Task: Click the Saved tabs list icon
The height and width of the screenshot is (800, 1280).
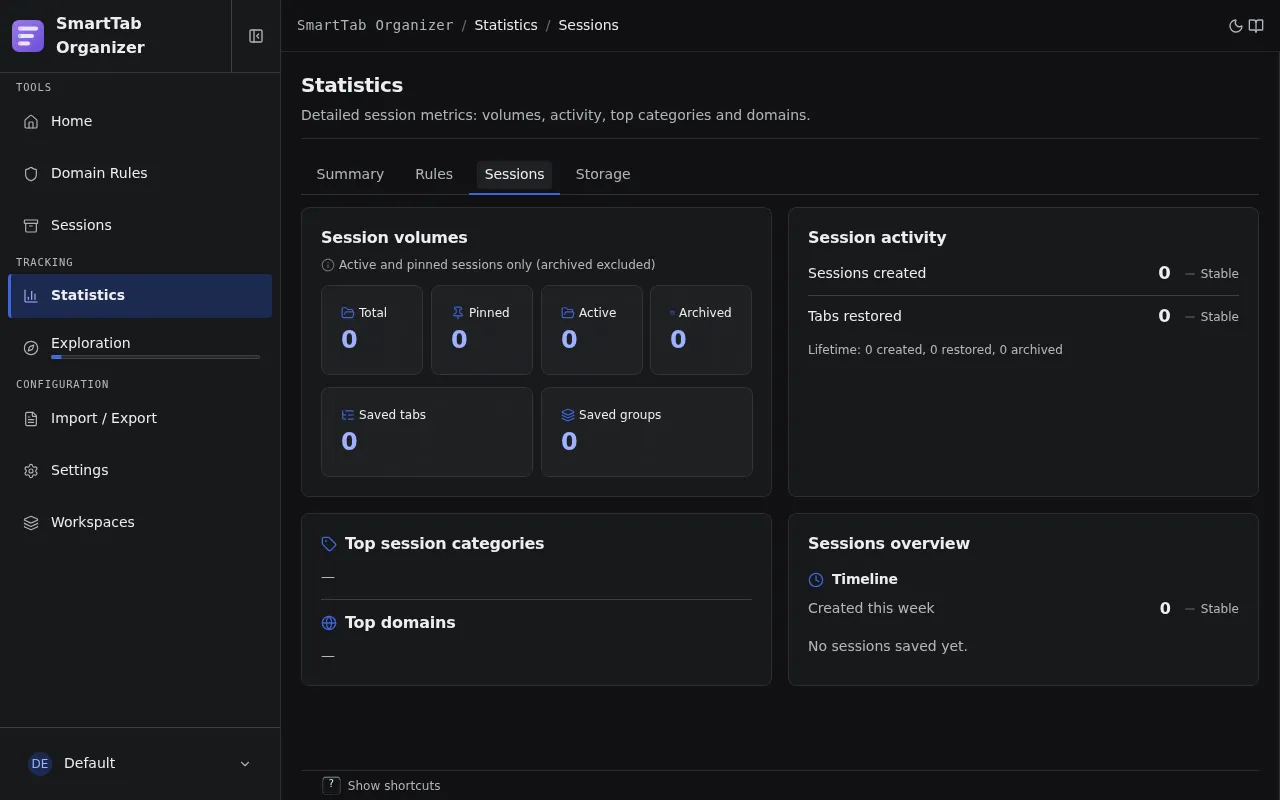Action: click(348, 415)
